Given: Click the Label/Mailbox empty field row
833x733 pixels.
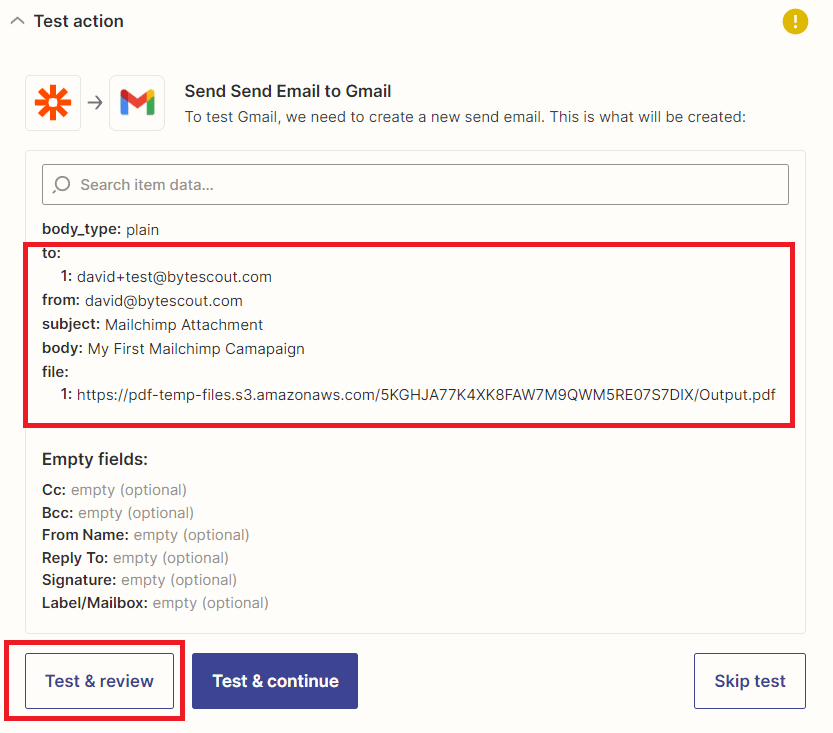Looking at the screenshot, I should click(155, 603).
